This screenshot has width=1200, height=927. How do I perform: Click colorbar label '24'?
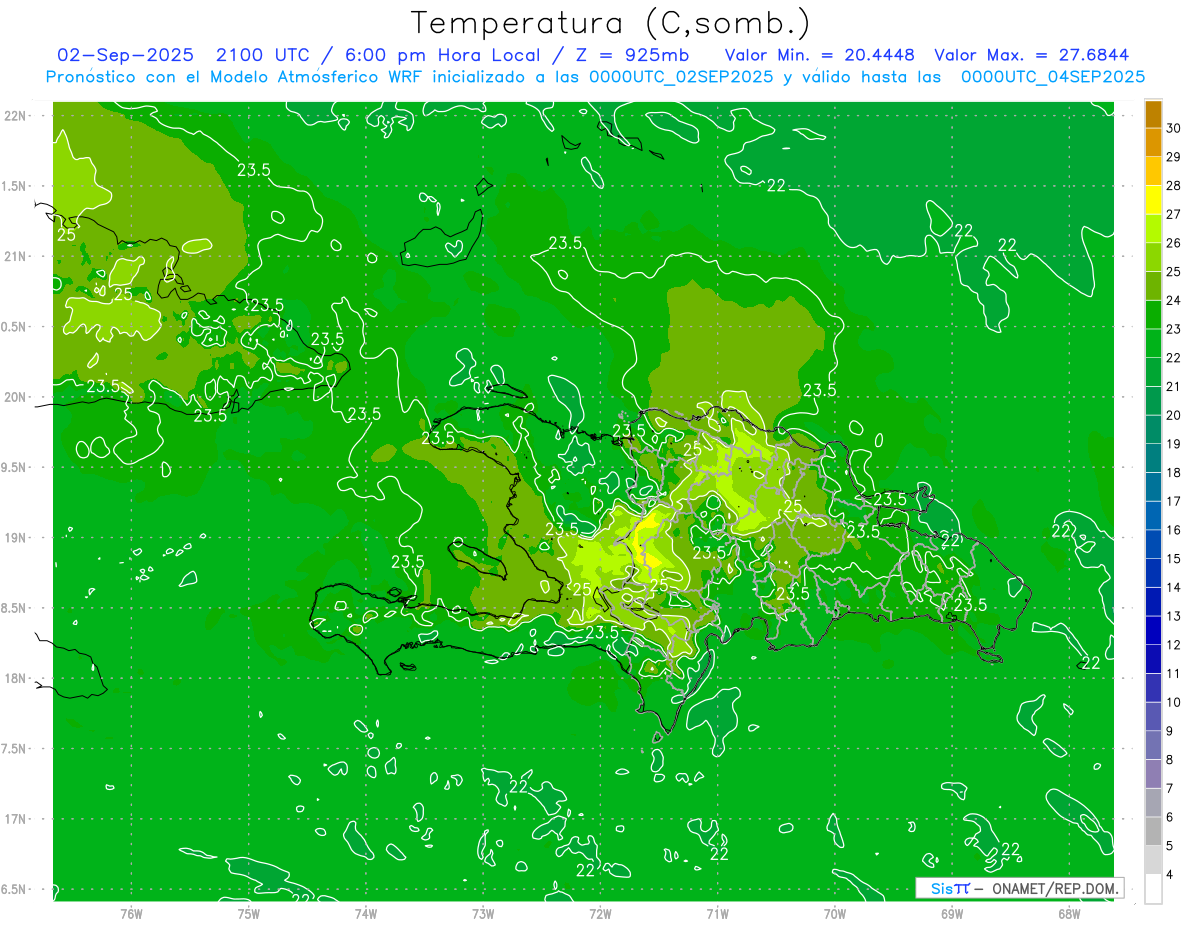[x=1173, y=300]
